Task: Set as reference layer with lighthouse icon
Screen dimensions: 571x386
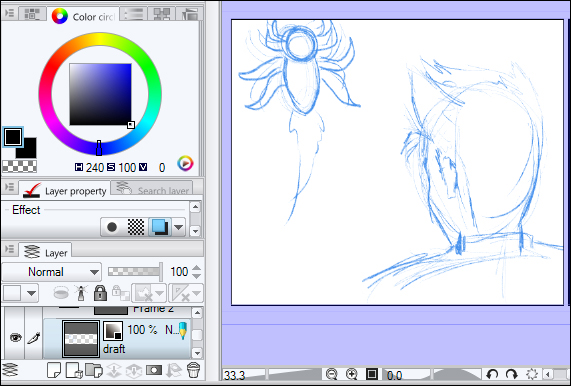Action: click(81, 293)
